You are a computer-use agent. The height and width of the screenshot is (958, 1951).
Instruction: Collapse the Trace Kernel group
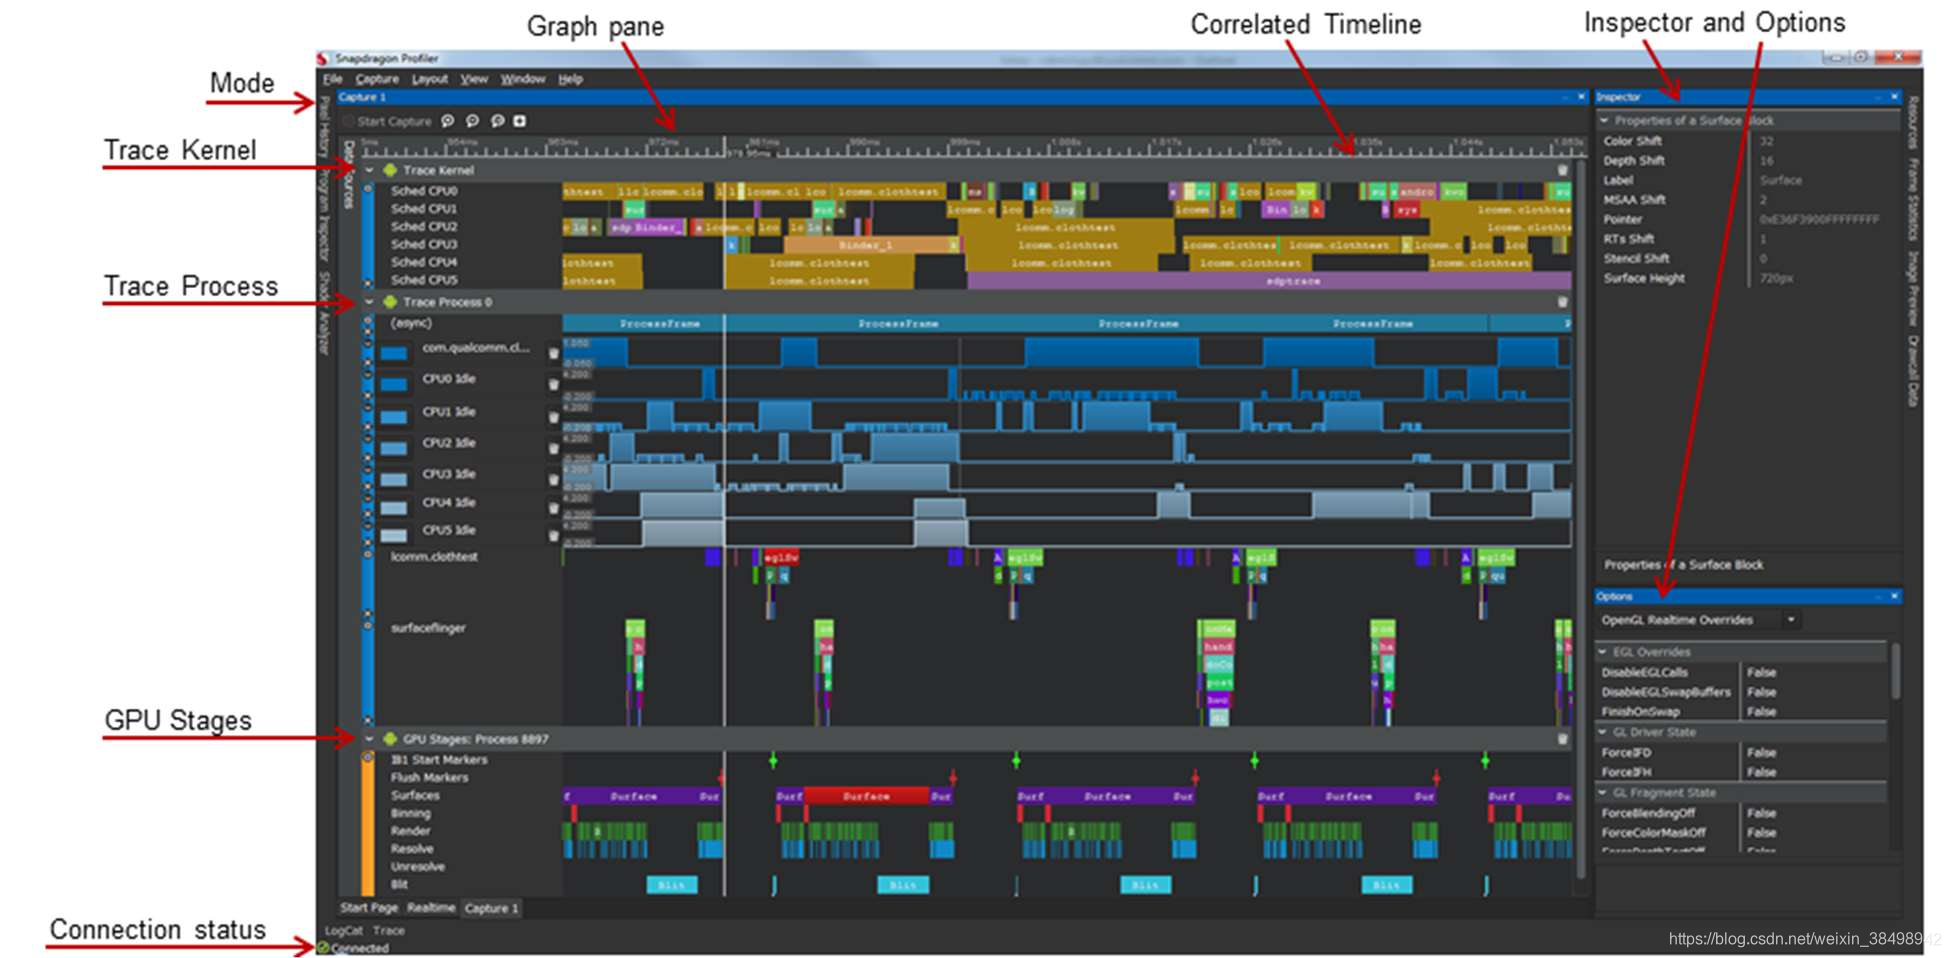[370, 170]
